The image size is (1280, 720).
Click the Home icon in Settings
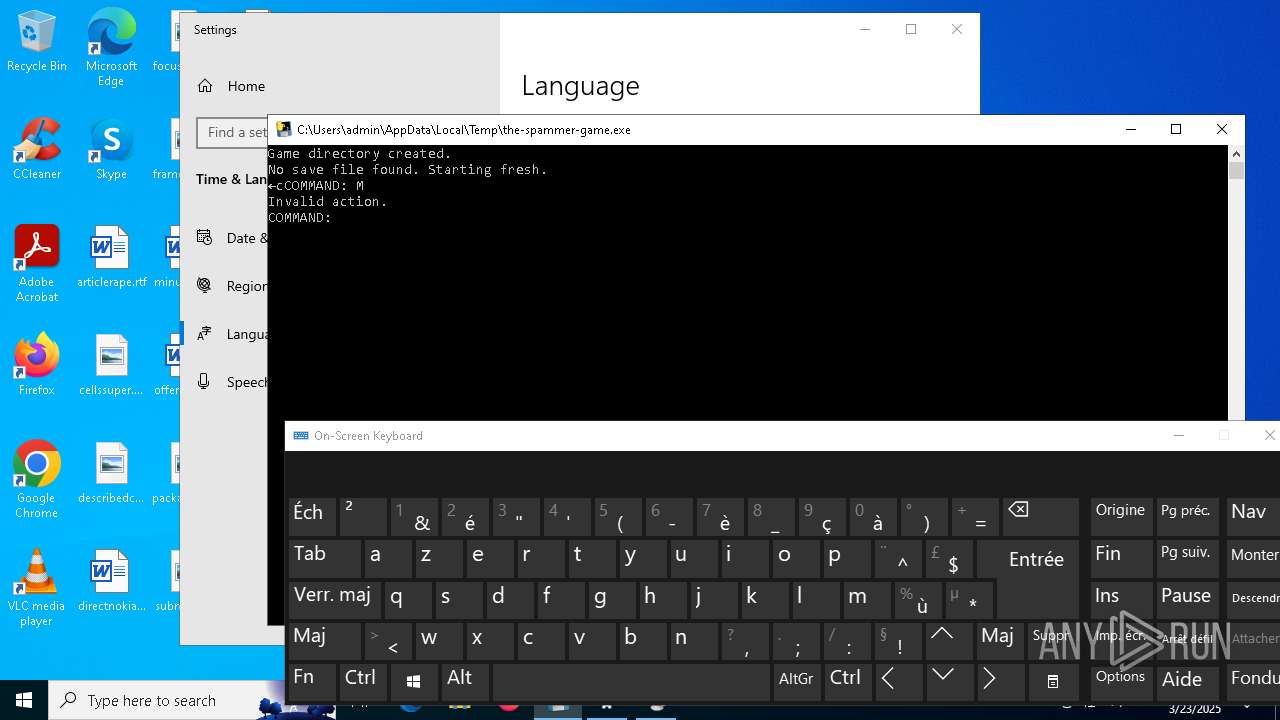205,86
